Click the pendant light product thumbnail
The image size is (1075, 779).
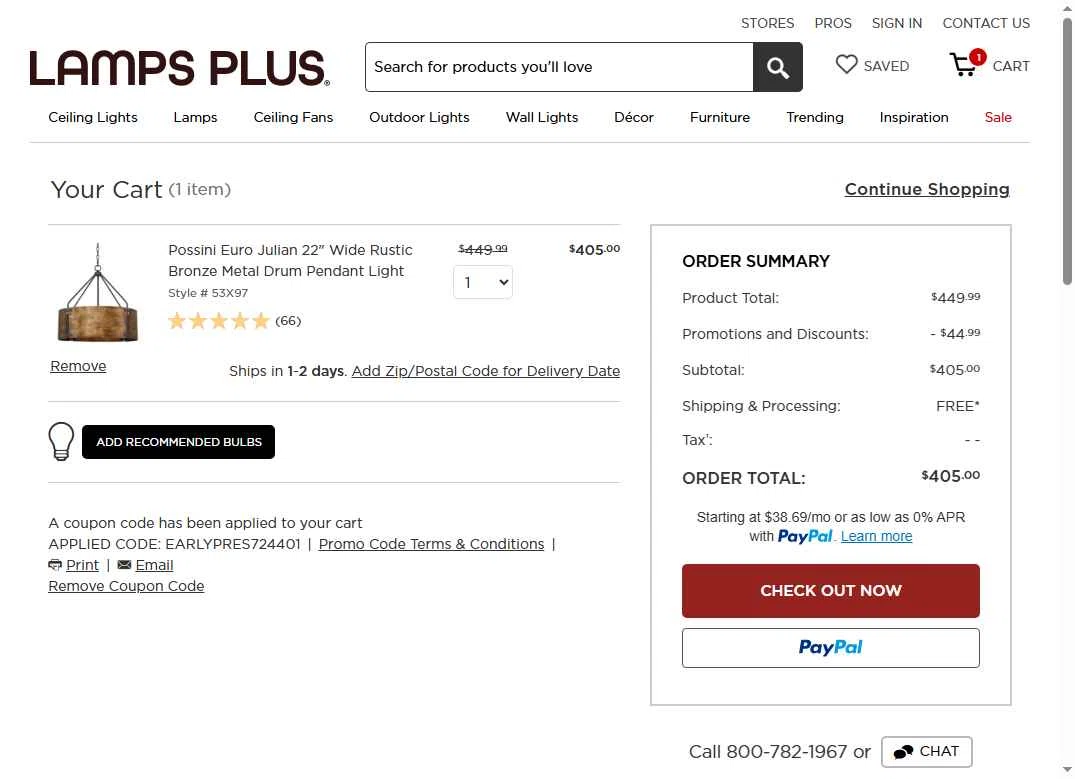tap(97, 294)
